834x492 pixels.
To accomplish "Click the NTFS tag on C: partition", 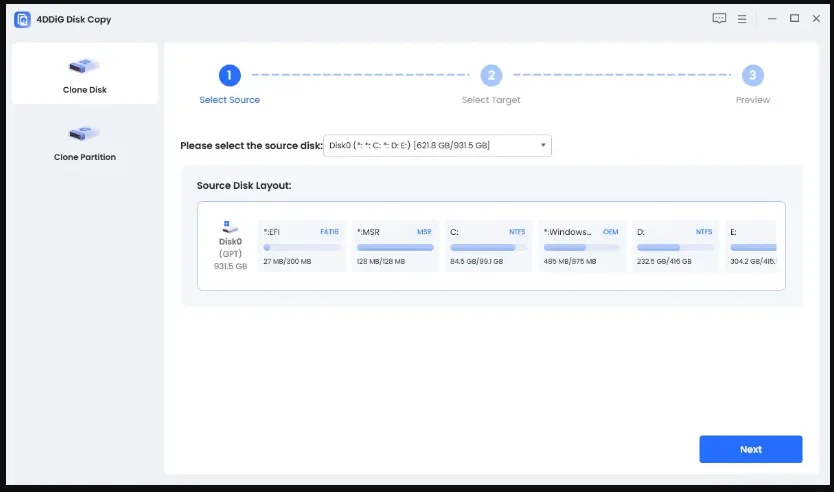I will point(517,232).
